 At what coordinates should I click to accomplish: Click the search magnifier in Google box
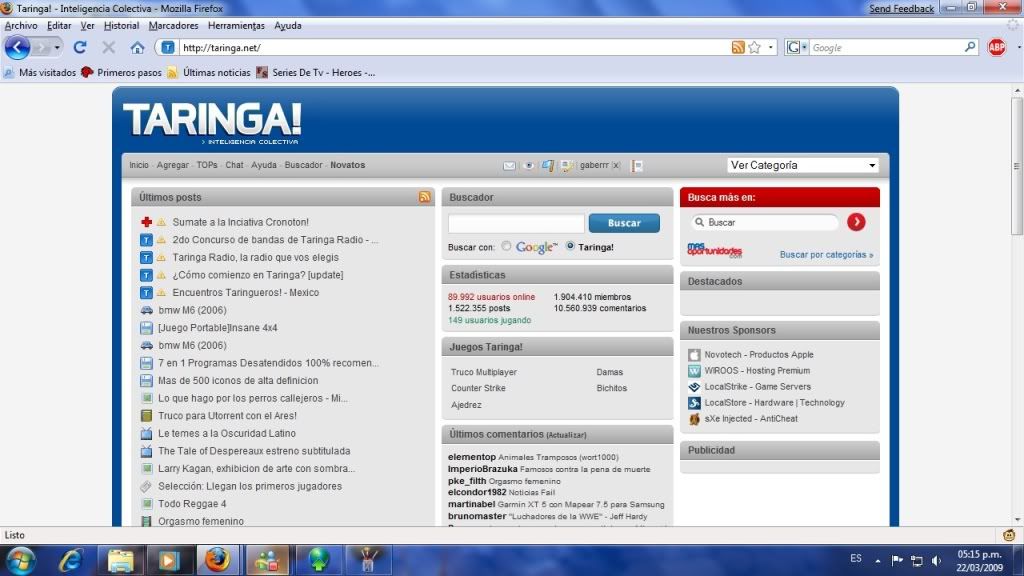click(970, 47)
